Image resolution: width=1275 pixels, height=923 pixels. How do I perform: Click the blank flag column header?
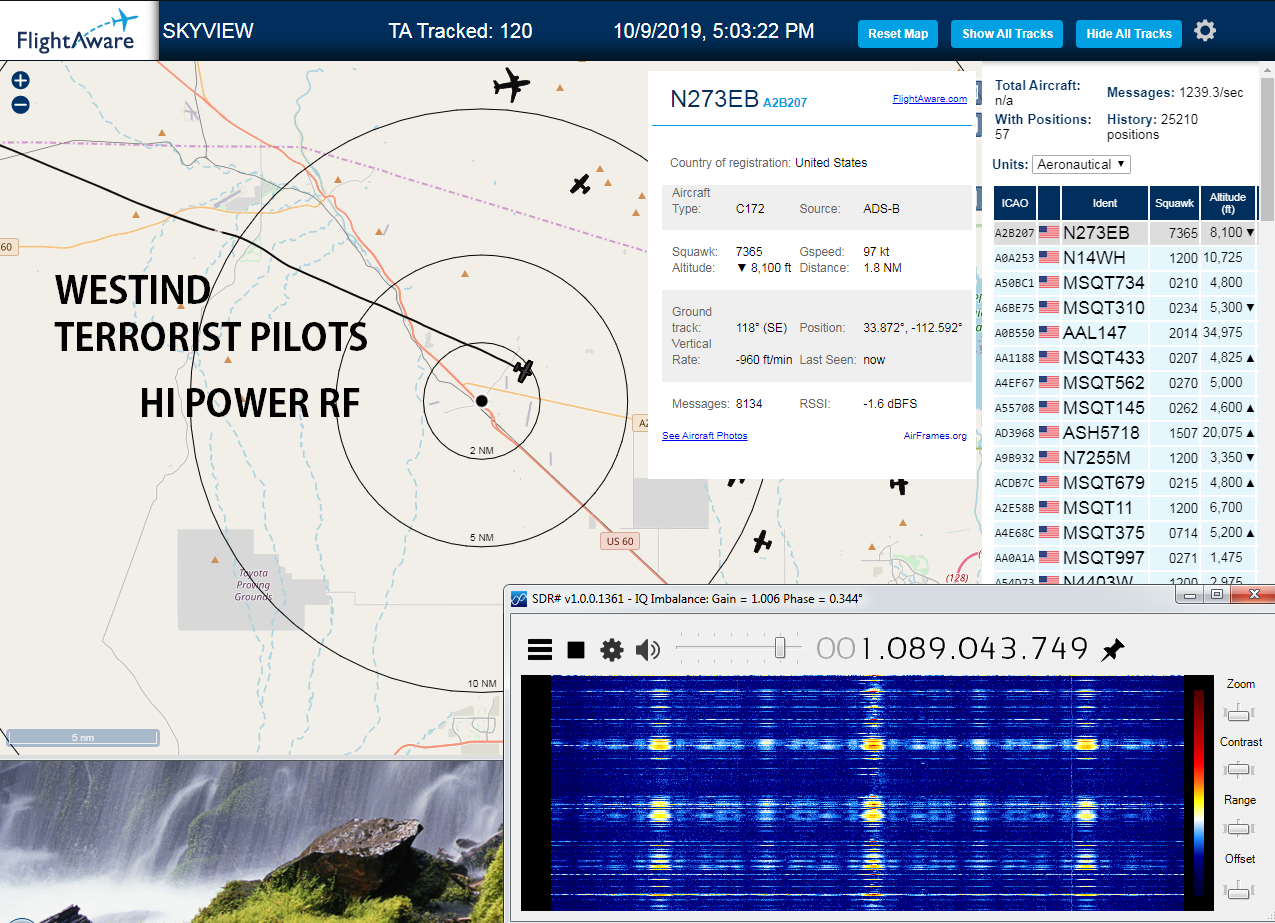click(x=1049, y=203)
